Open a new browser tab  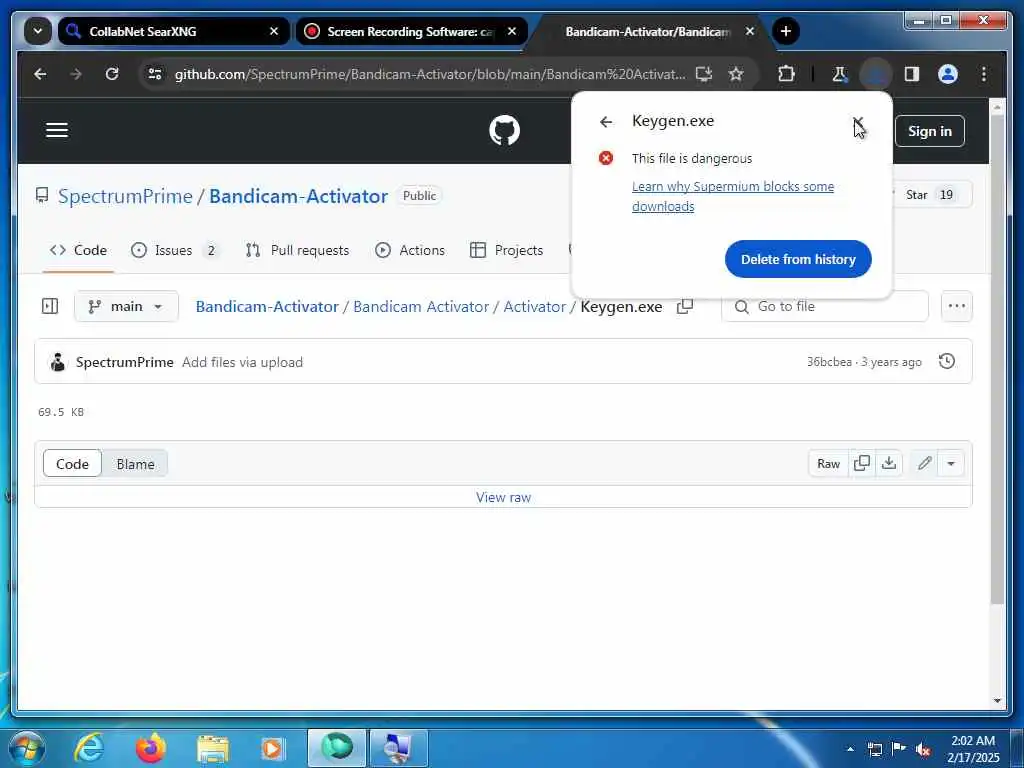[x=786, y=31]
